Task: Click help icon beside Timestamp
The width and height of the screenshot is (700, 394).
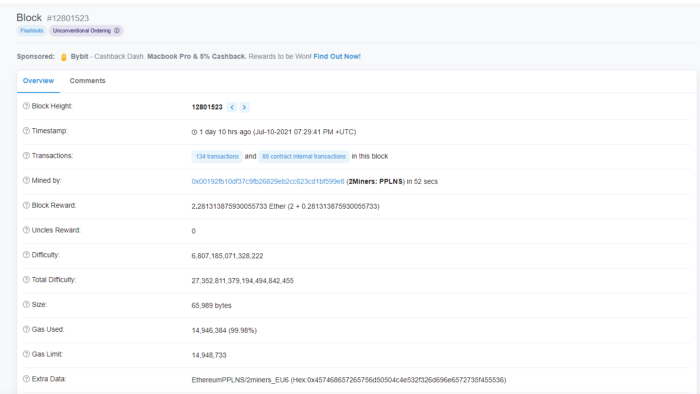Action: click(26, 131)
